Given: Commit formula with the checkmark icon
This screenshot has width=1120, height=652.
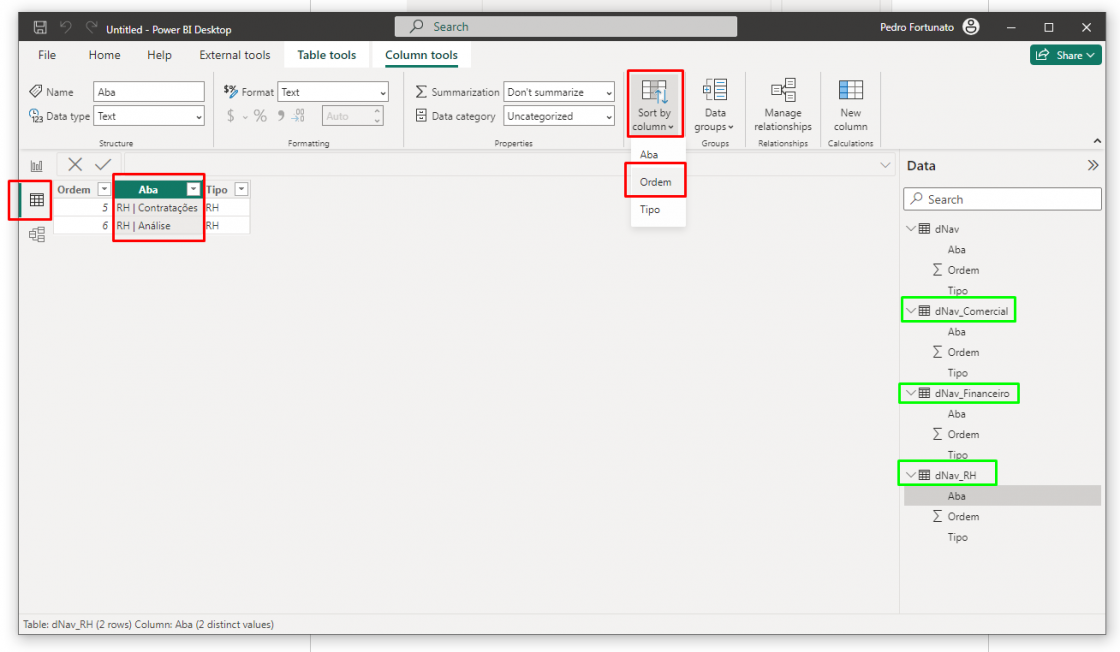Looking at the screenshot, I should (x=103, y=165).
